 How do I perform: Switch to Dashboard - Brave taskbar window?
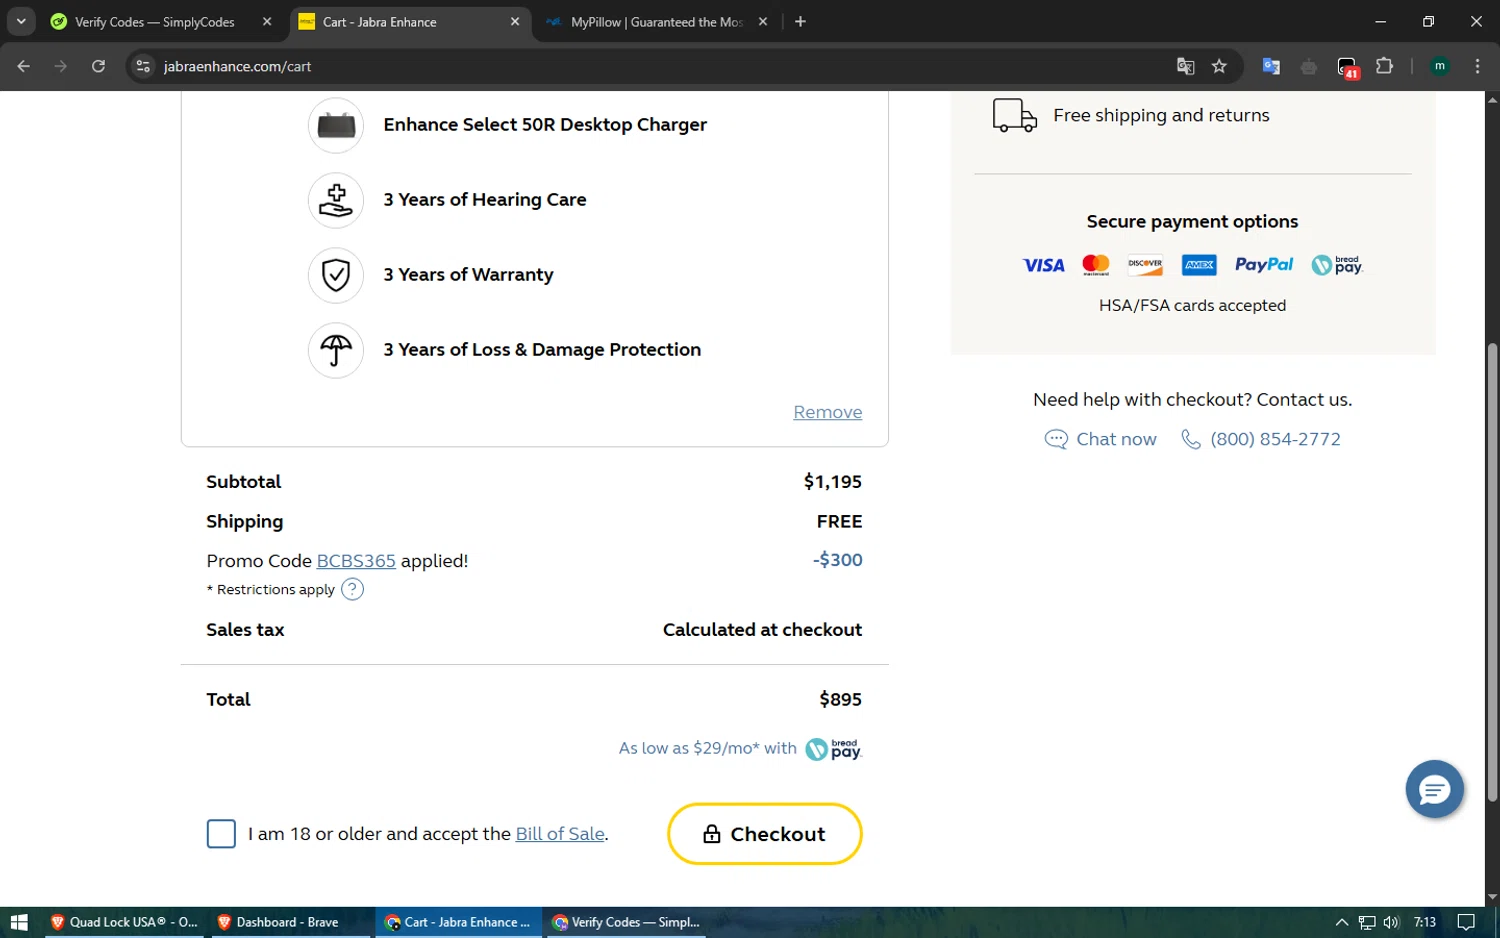point(290,922)
